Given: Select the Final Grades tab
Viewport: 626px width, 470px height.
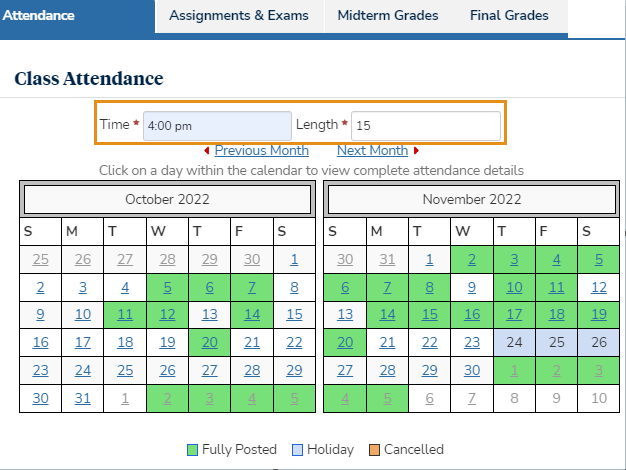Looking at the screenshot, I should (509, 16).
